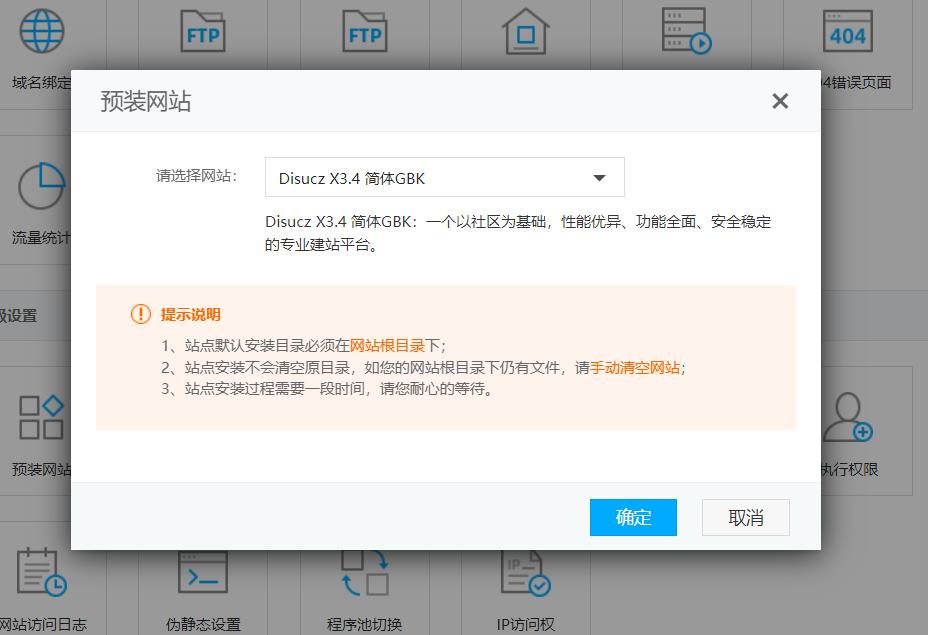Open 域名绑定 globe icon in background

(x=41, y=31)
